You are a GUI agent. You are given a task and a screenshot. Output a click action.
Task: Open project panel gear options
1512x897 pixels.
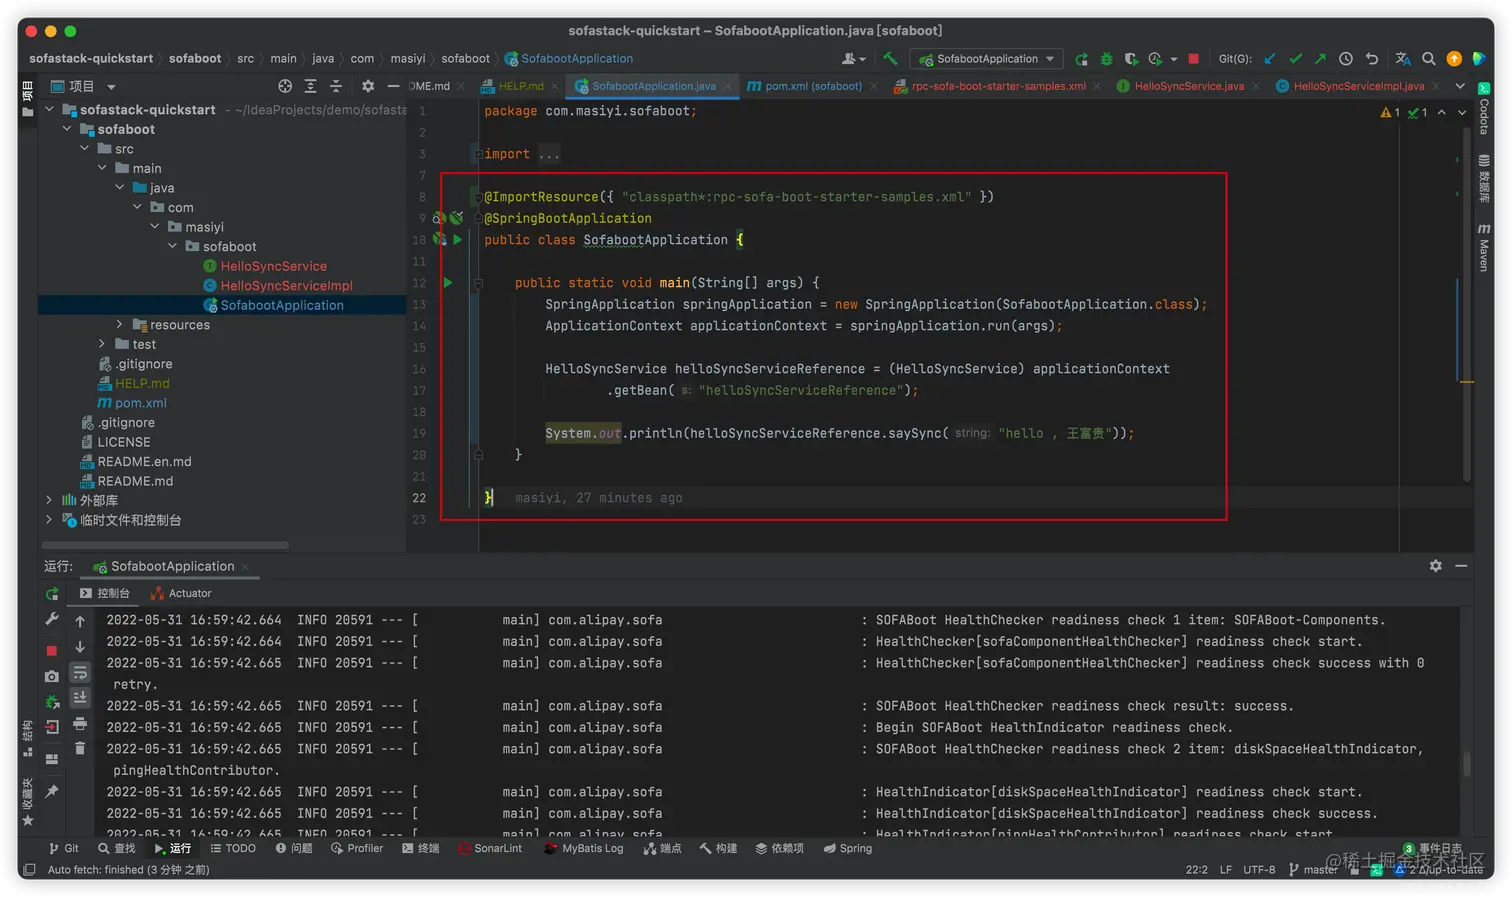tap(368, 86)
